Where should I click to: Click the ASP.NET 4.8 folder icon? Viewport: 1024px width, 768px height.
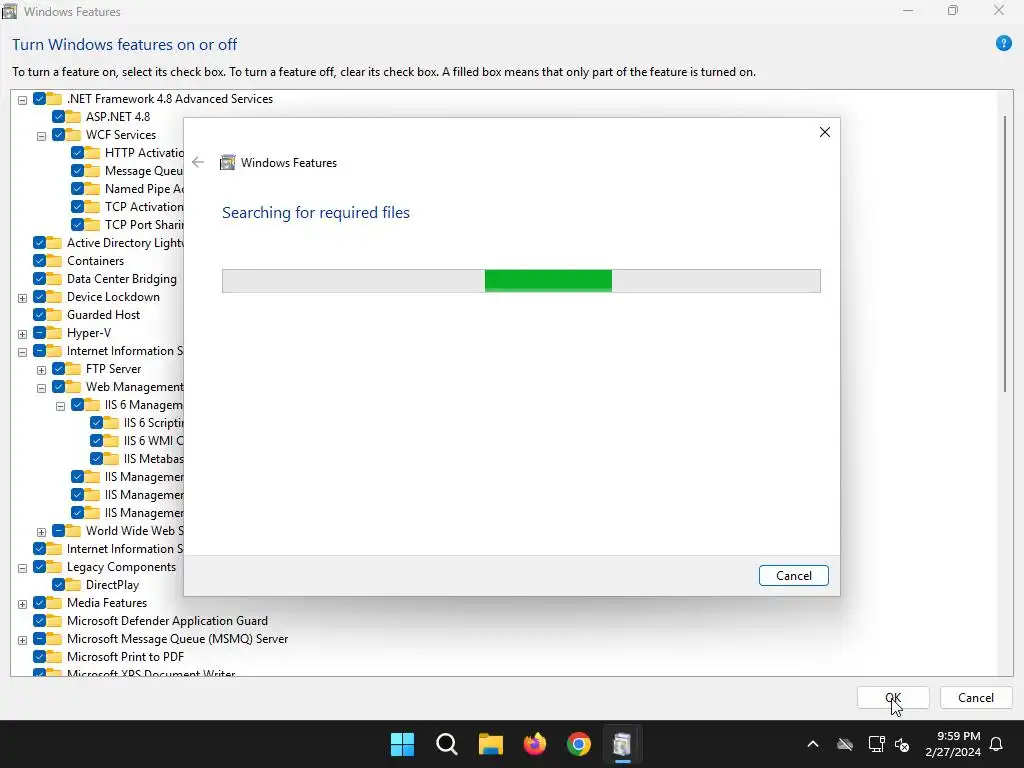73,116
